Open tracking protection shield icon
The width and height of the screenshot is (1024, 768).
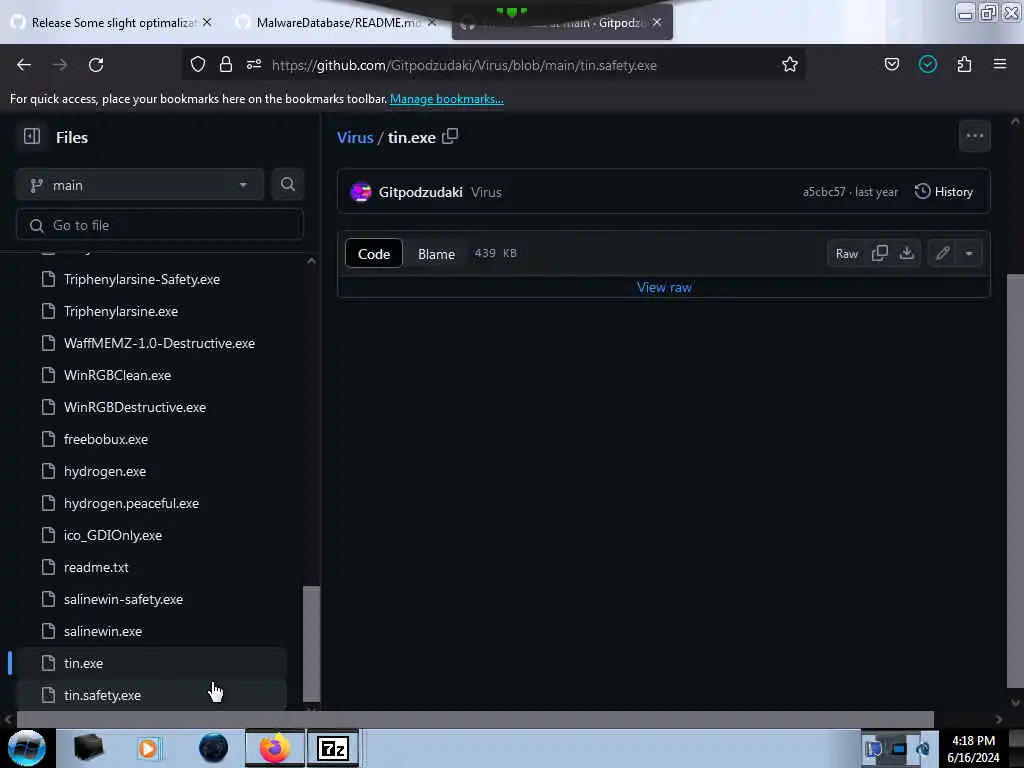[198, 64]
